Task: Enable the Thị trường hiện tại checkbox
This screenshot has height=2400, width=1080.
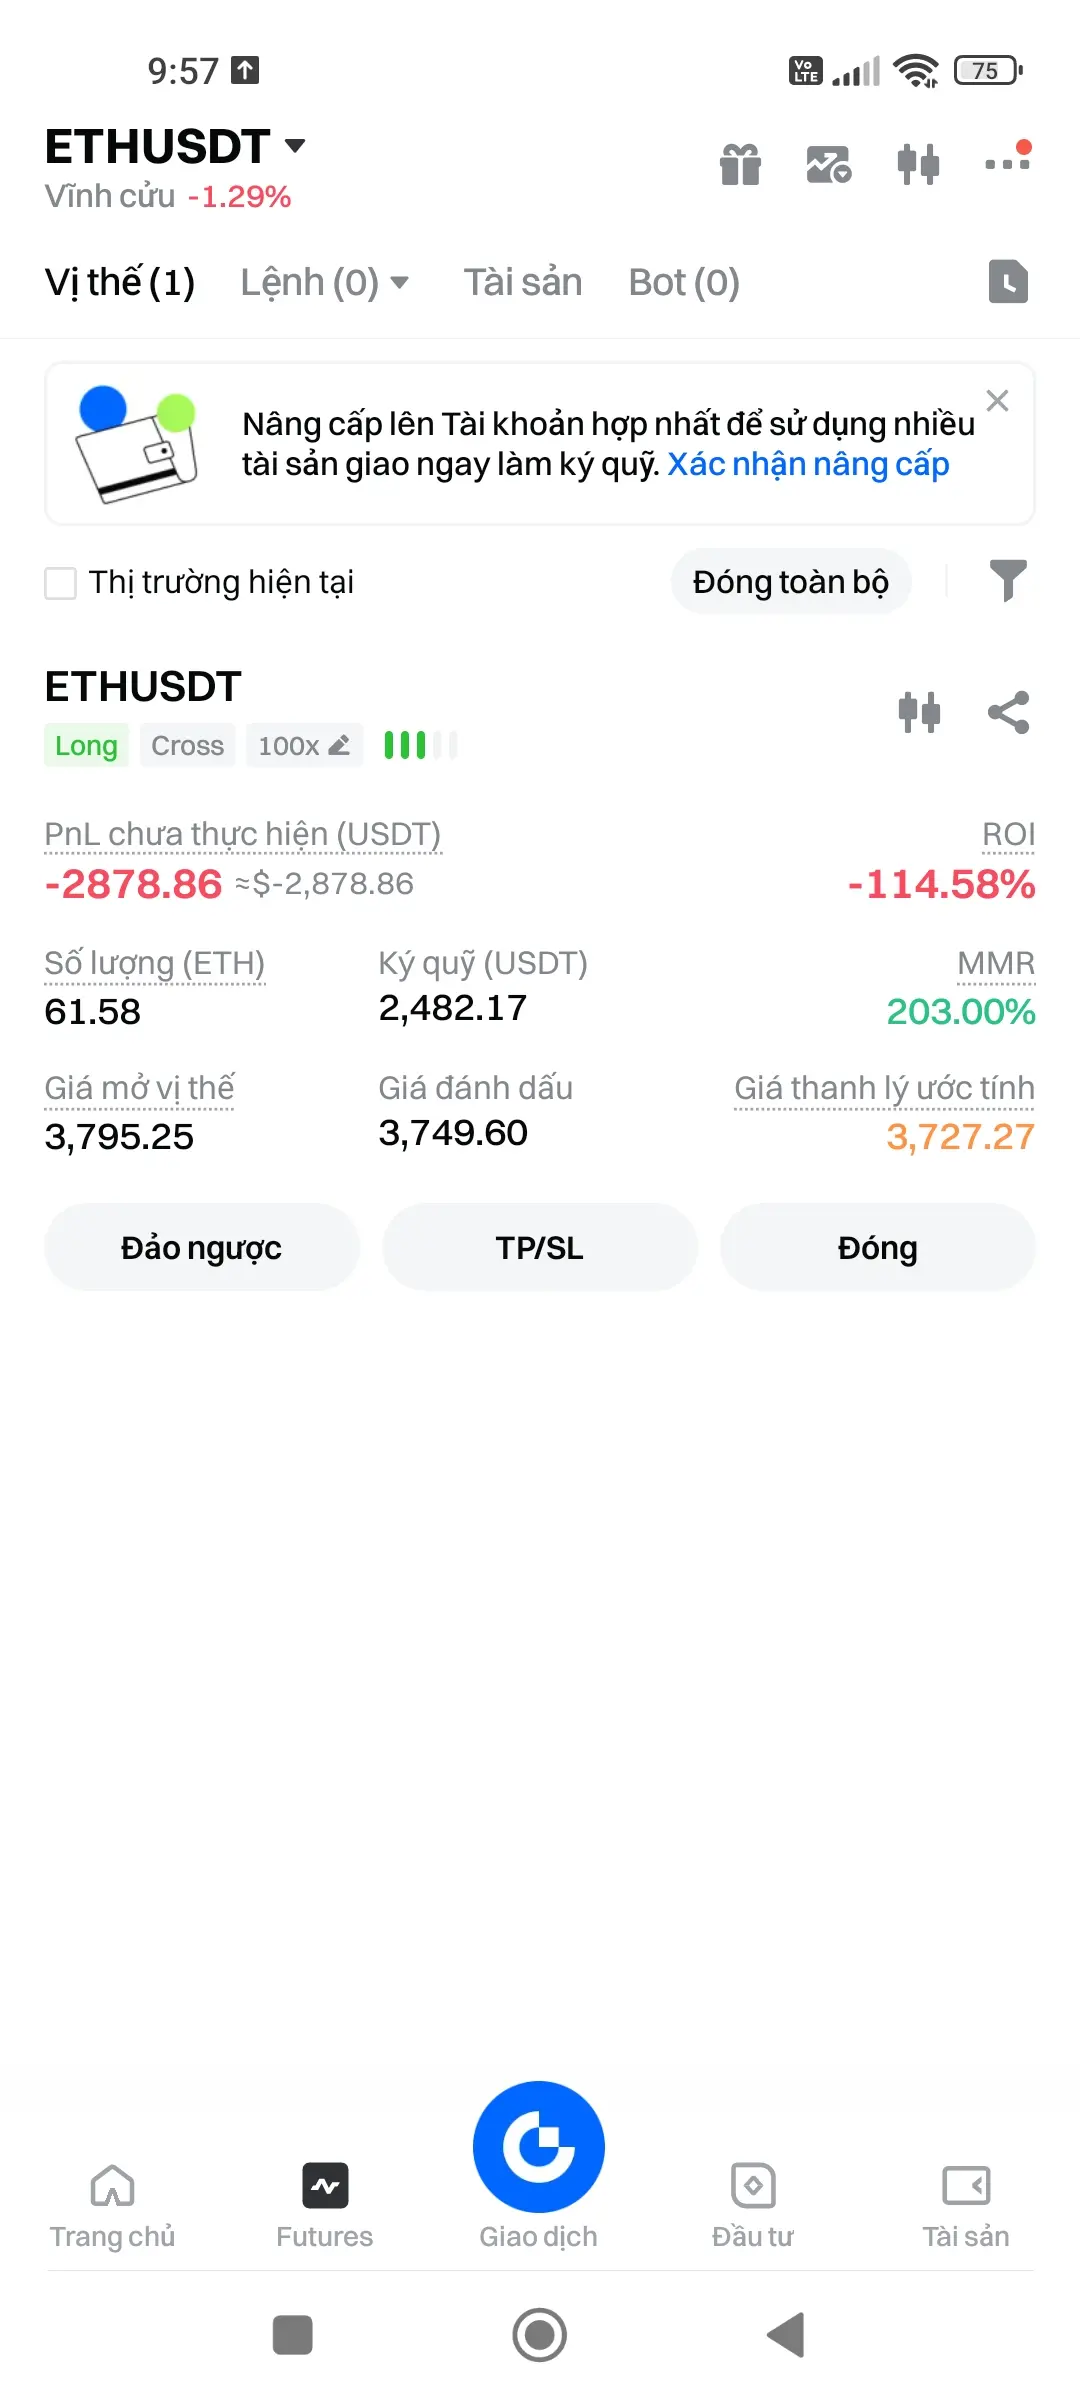Action: click(x=61, y=583)
